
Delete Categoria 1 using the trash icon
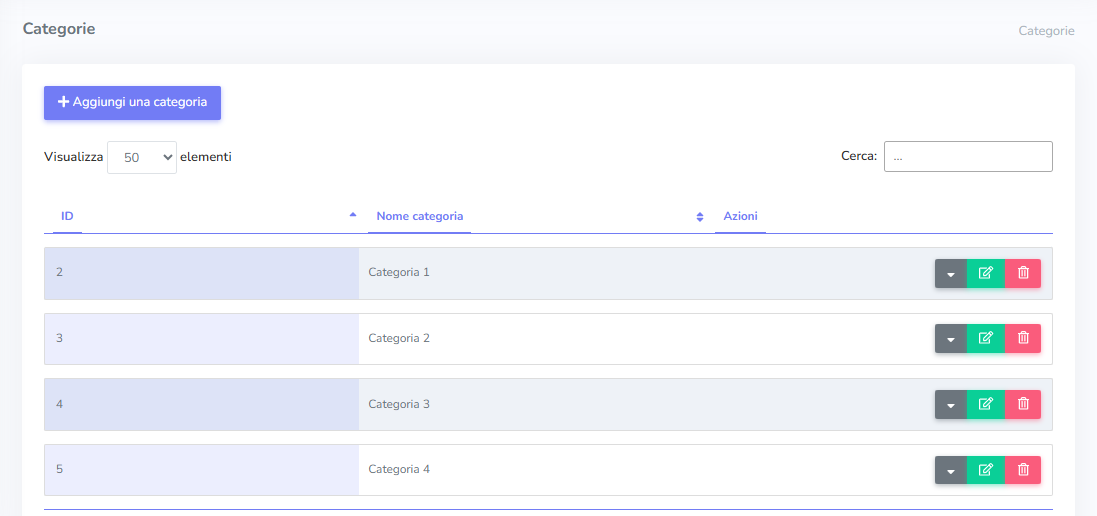click(1023, 273)
